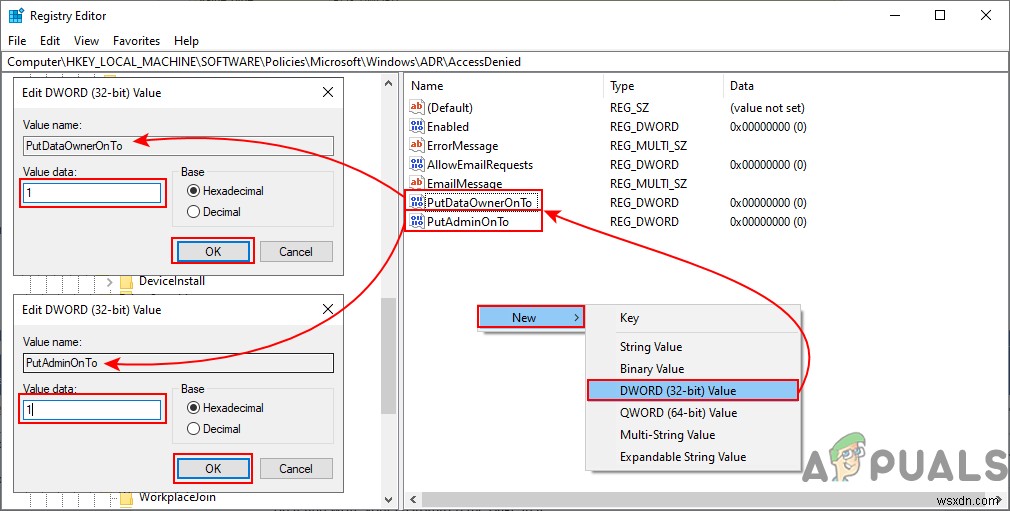Screen dimensions: 1010x511
Task: Click the Enabled DWORD value icon
Action: (x=417, y=127)
